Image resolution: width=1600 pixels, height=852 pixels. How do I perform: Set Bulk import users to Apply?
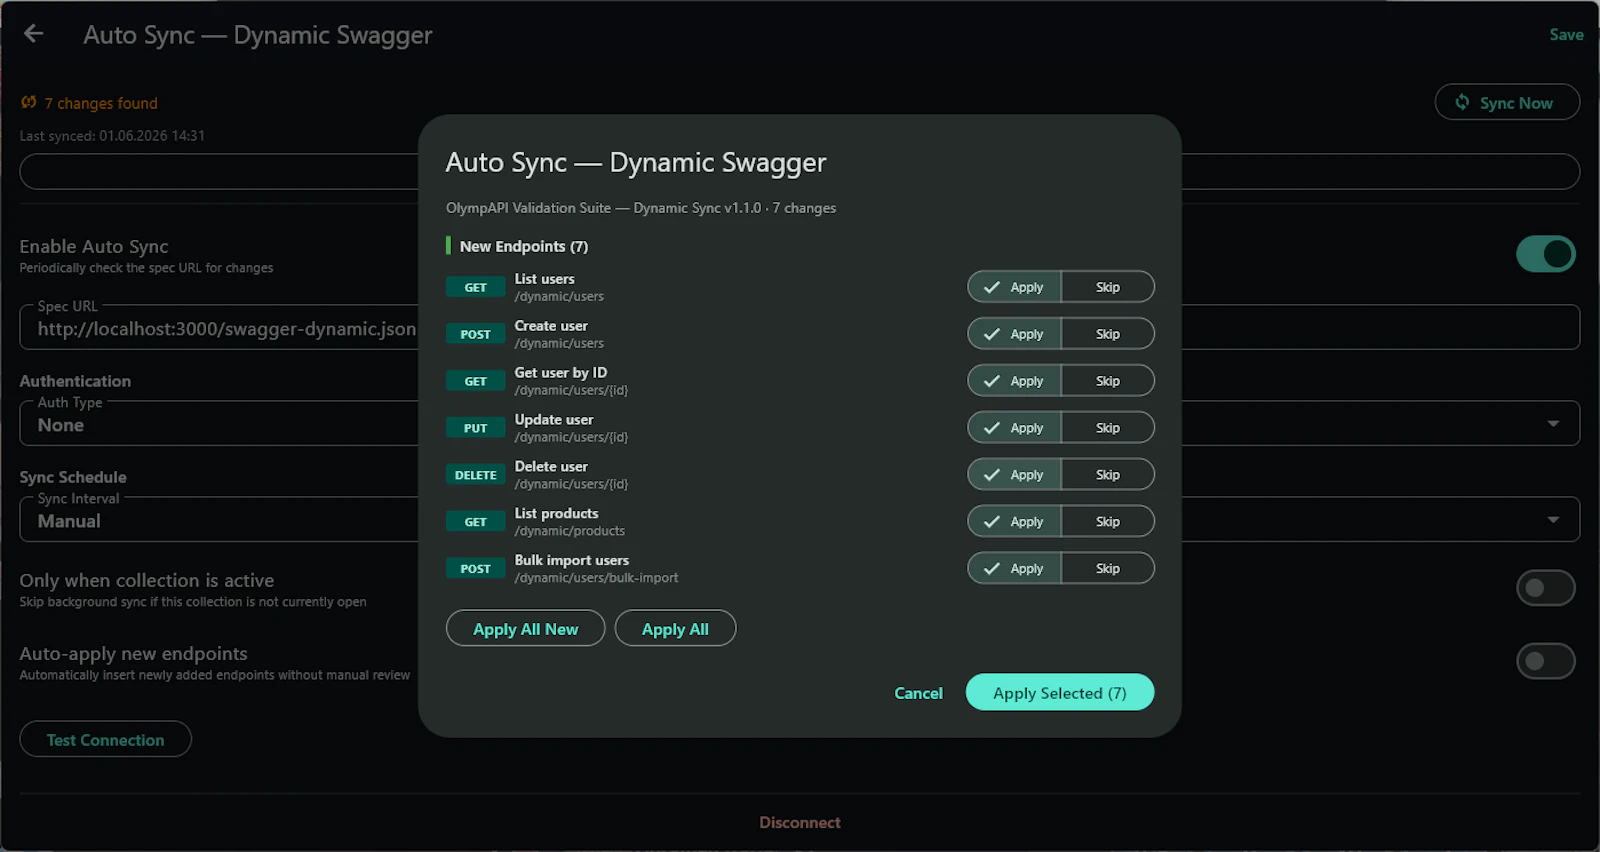1014,569
